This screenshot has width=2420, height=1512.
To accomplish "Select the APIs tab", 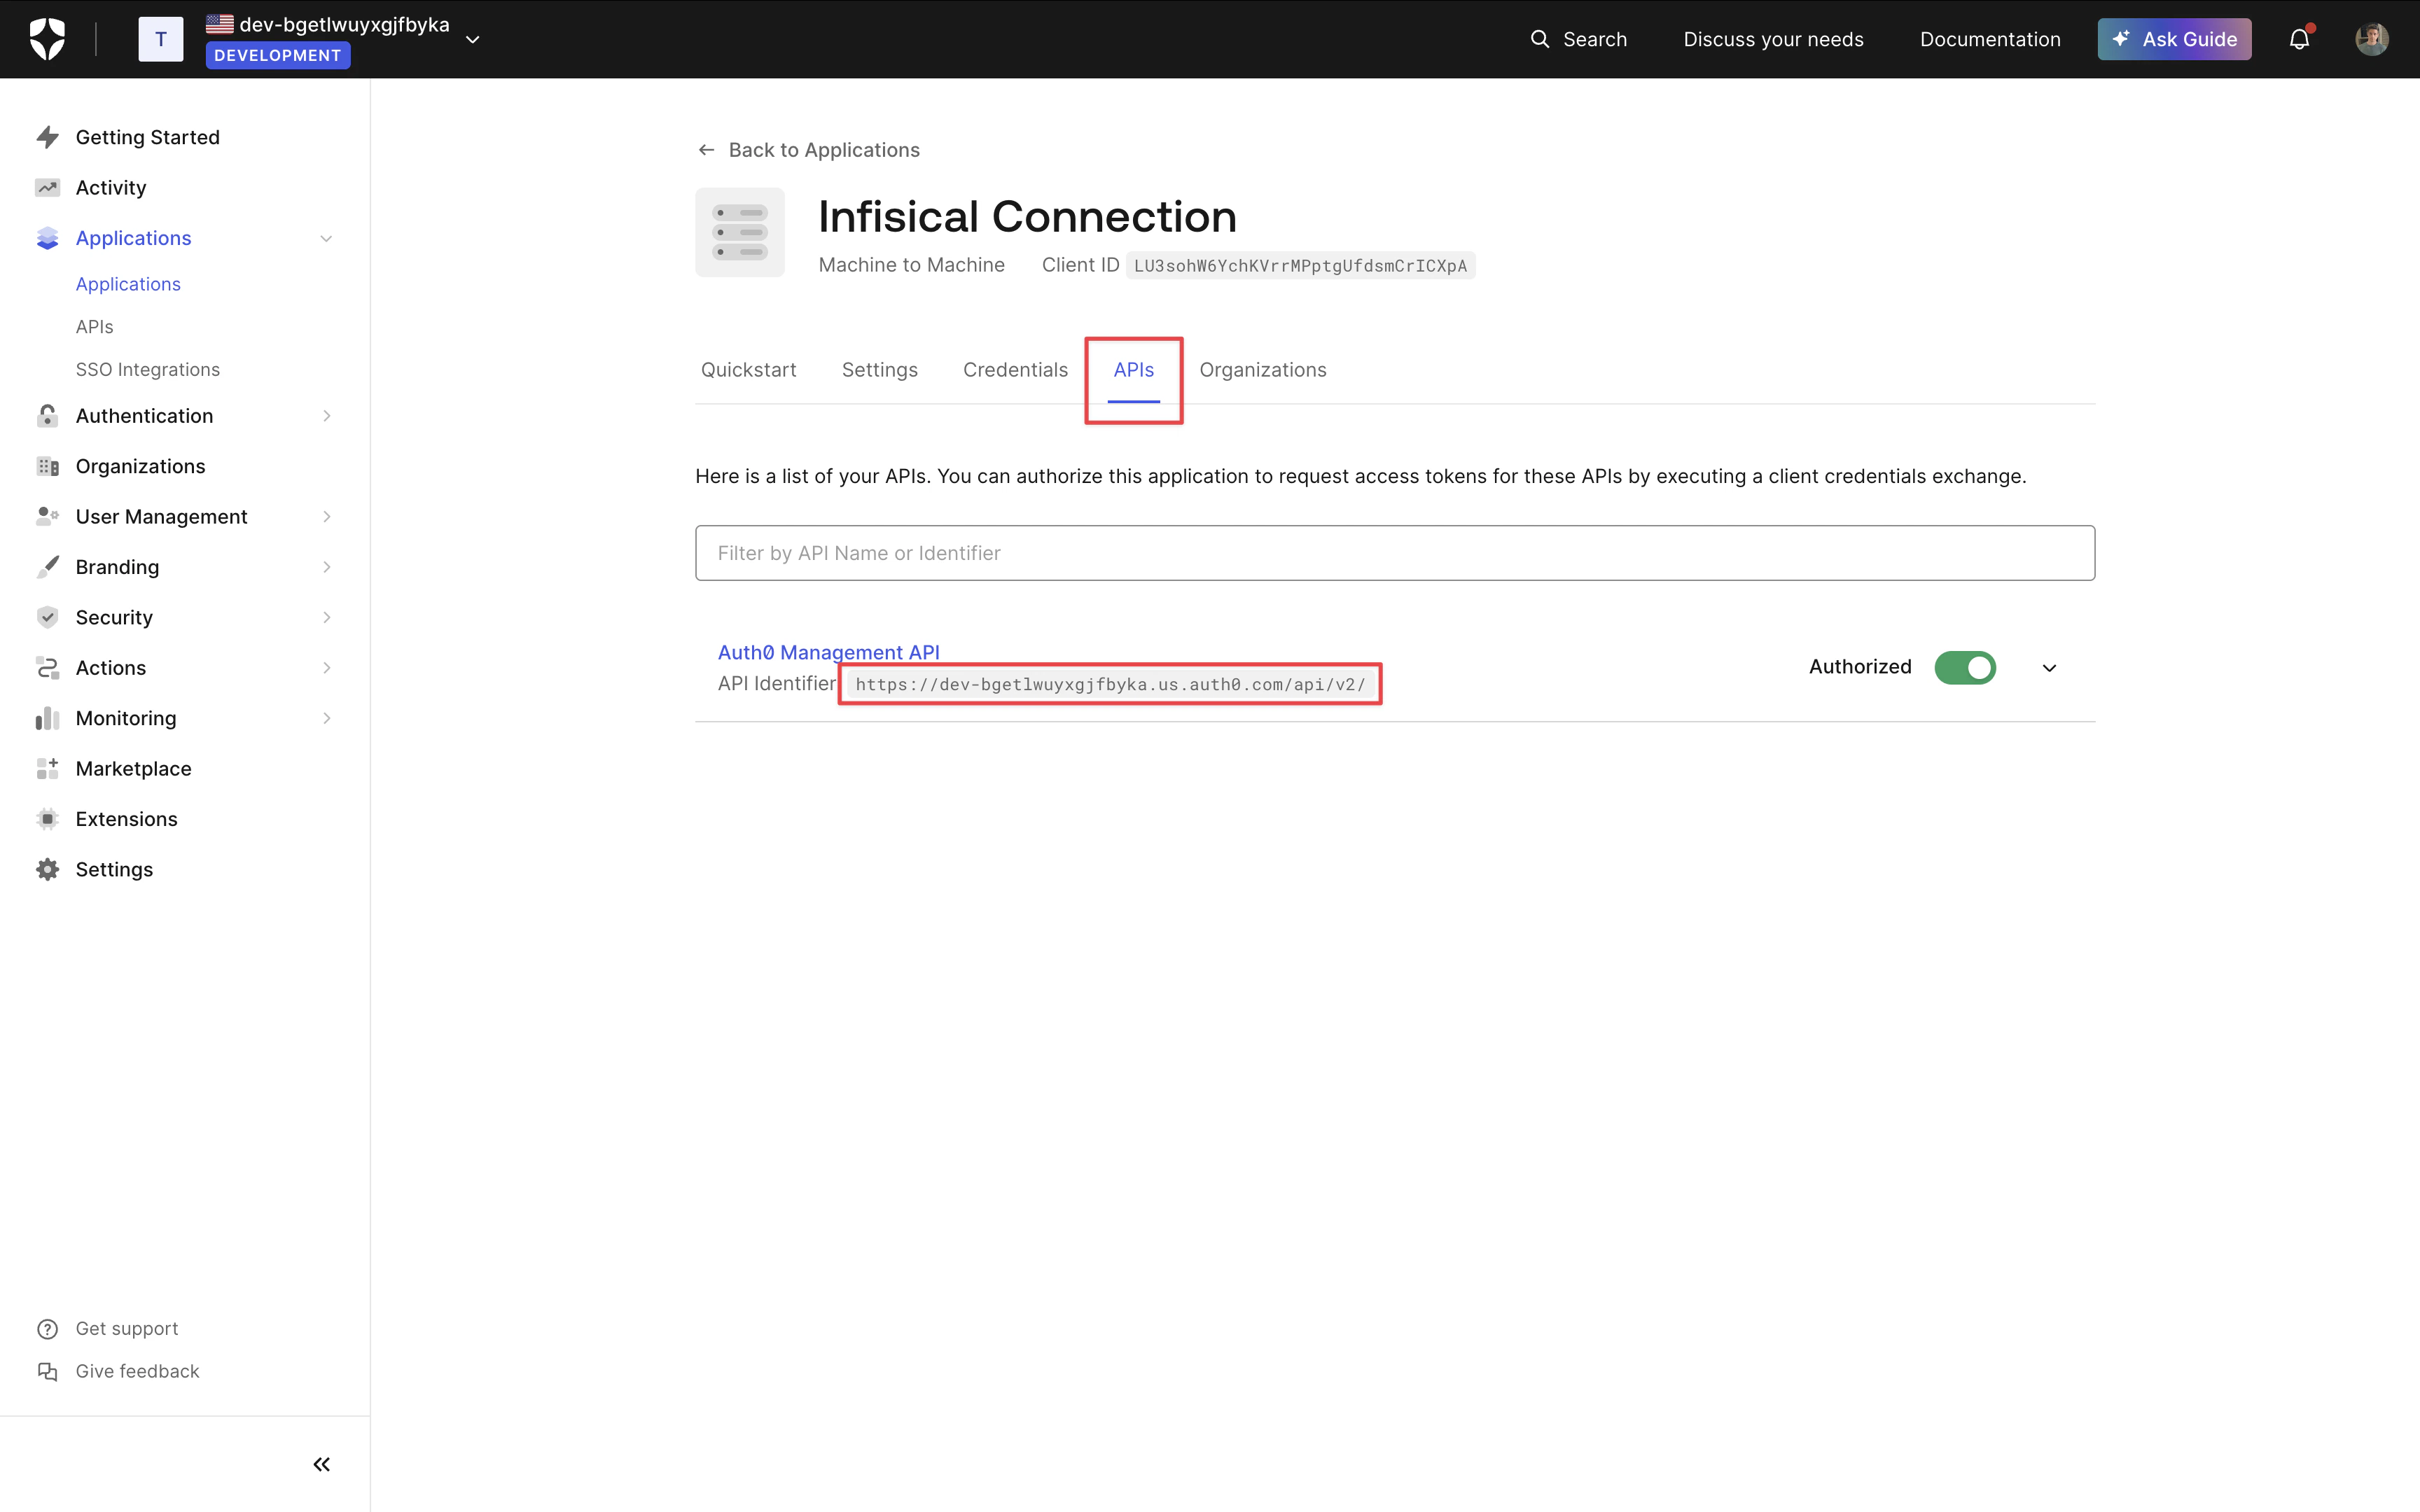I will coord(1134,370).
